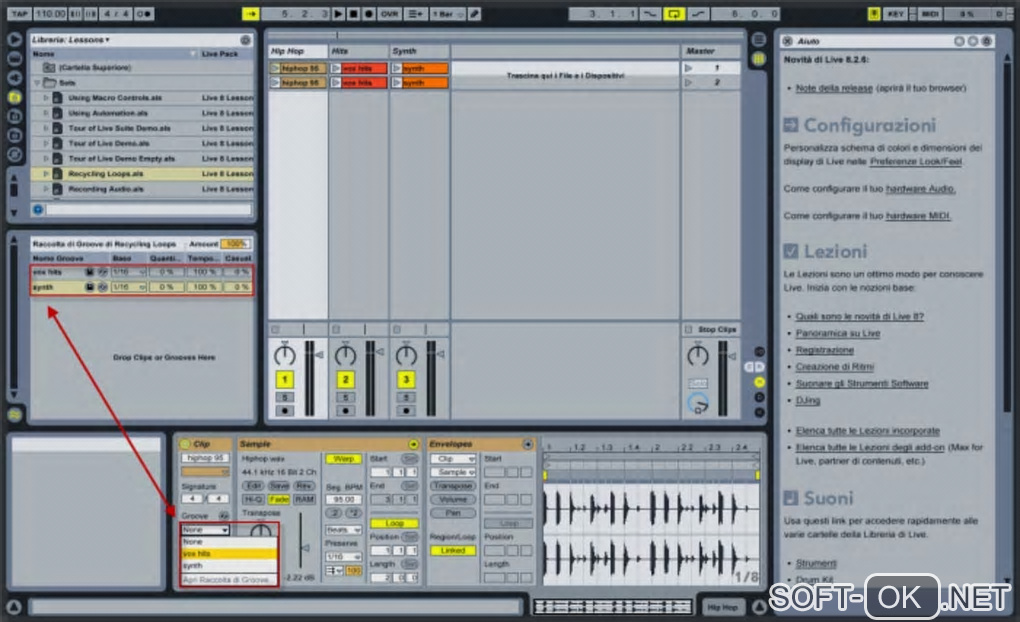Open the Live Device Browser icon
The width and height of the screenshot is (1020, 622).
point(14,59)
